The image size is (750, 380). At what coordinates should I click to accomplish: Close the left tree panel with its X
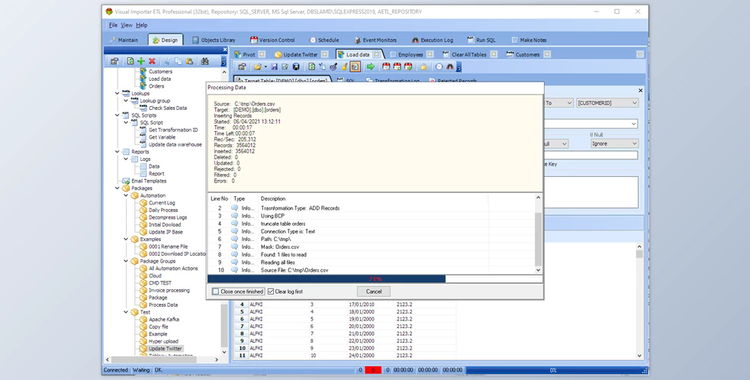point(225,50)
